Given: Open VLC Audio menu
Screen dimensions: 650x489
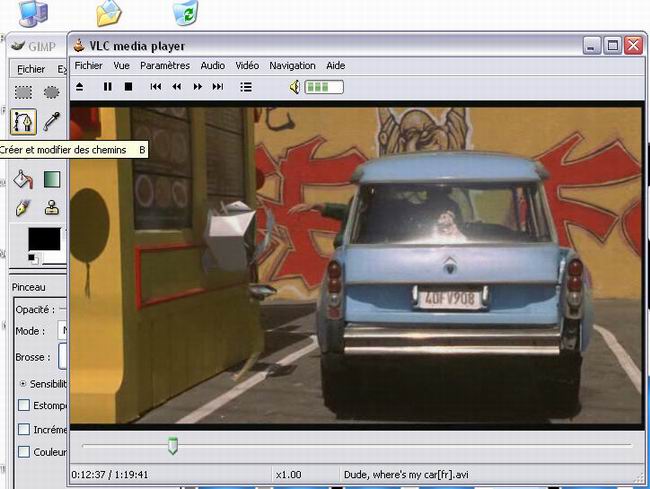Looking at the screenshot, I should 213,66.
